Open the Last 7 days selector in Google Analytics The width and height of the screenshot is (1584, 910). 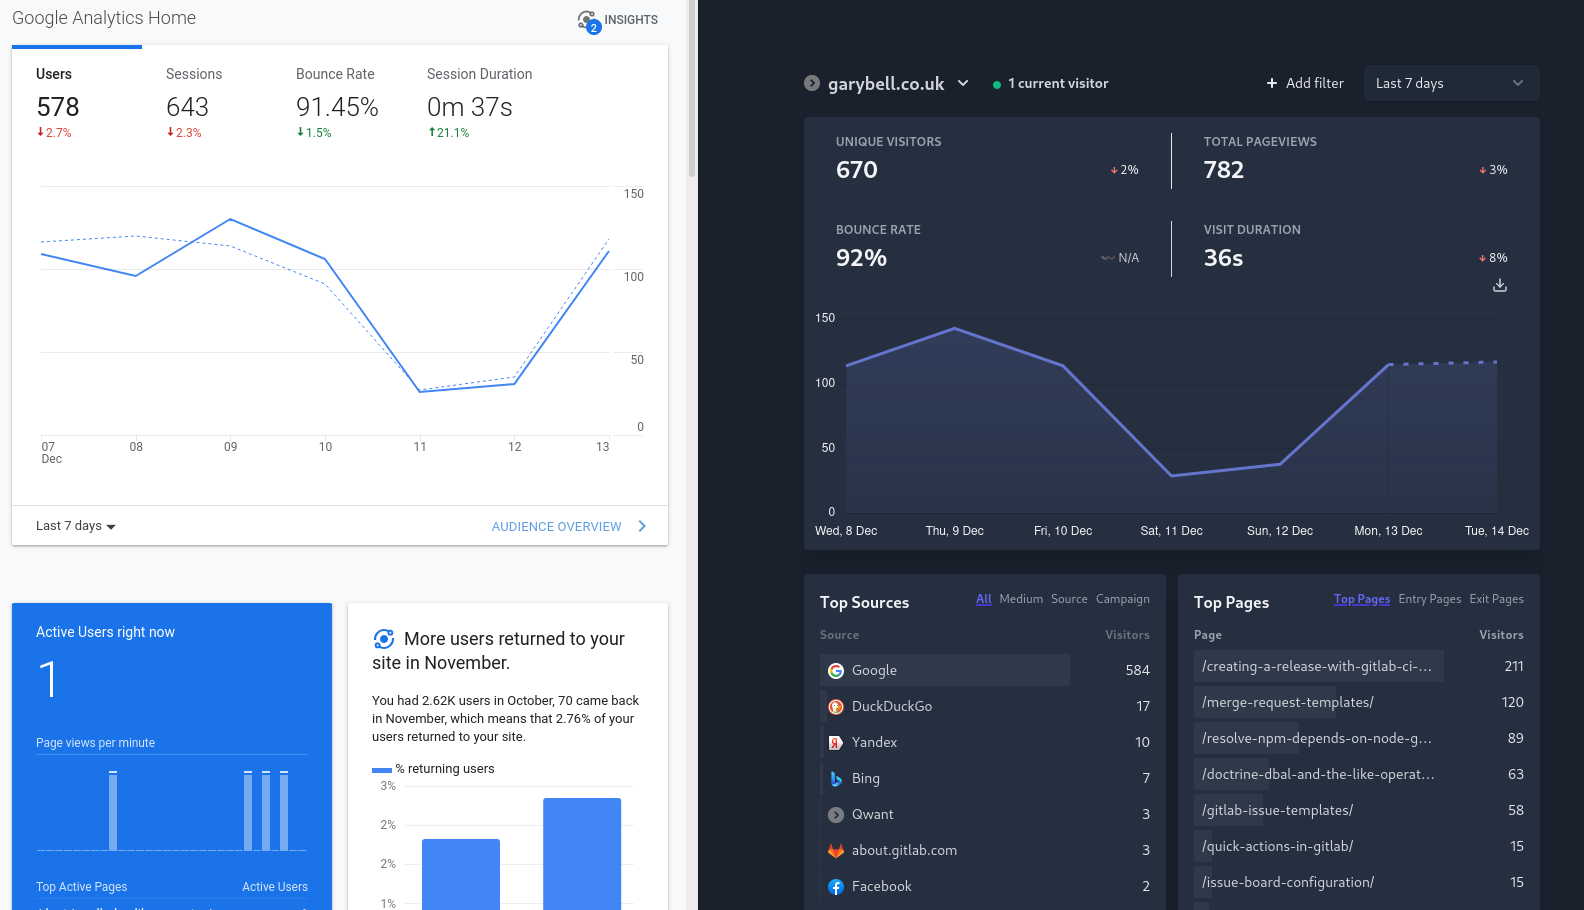pos(76,526)
